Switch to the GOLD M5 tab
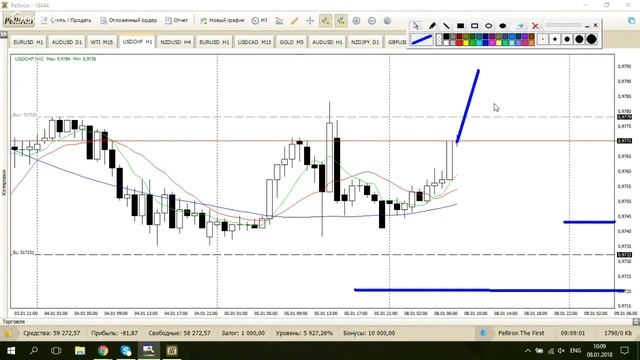The width and height of the screenshot is (640, 360). (291, 42)
